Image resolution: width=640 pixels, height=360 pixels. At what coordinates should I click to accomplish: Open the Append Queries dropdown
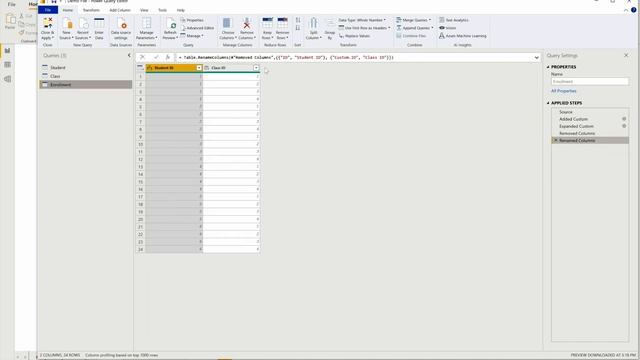tap(414, 28)
